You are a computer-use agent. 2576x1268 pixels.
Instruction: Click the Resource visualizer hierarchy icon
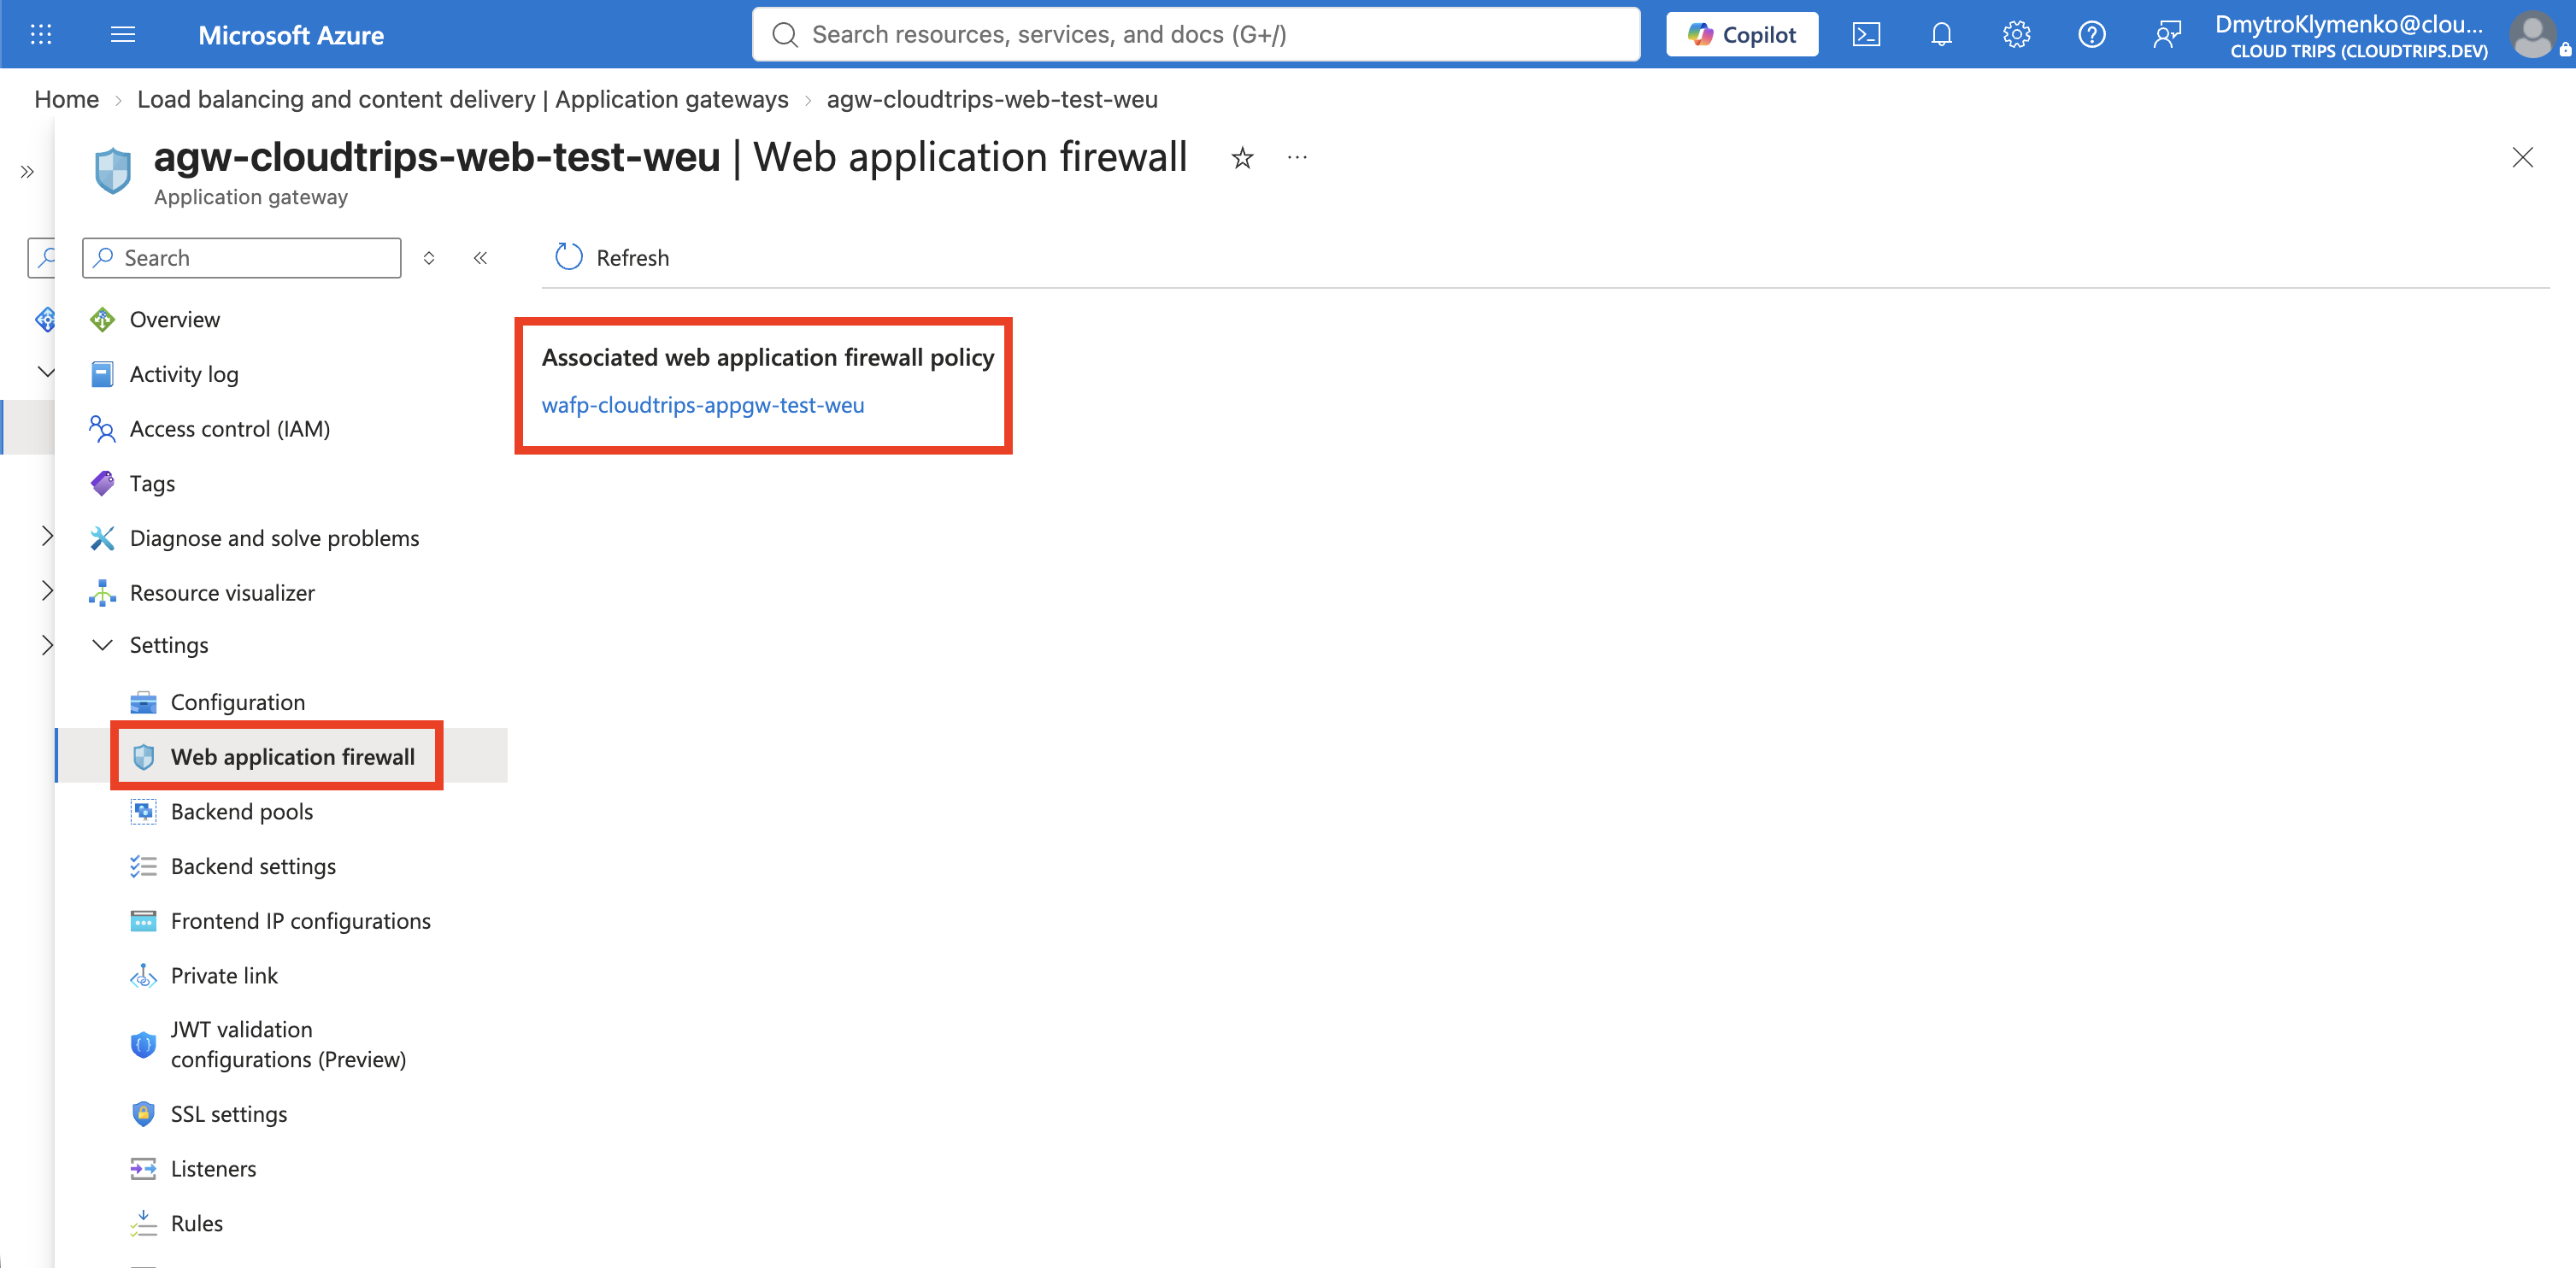point(102,593)
